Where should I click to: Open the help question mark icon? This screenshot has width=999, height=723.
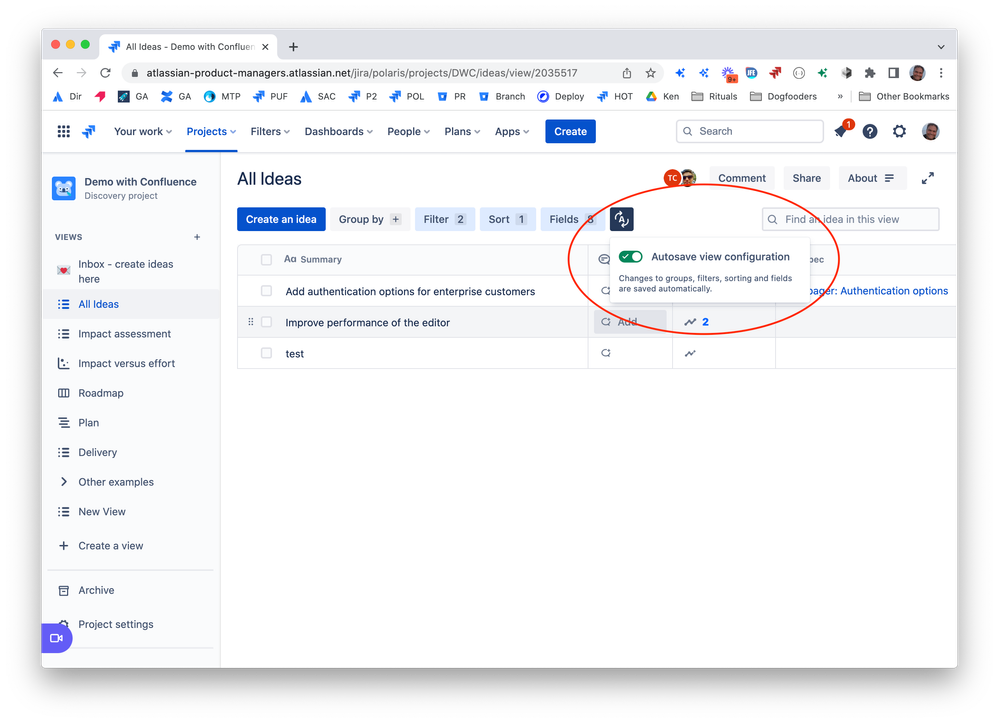pos(870,131)
